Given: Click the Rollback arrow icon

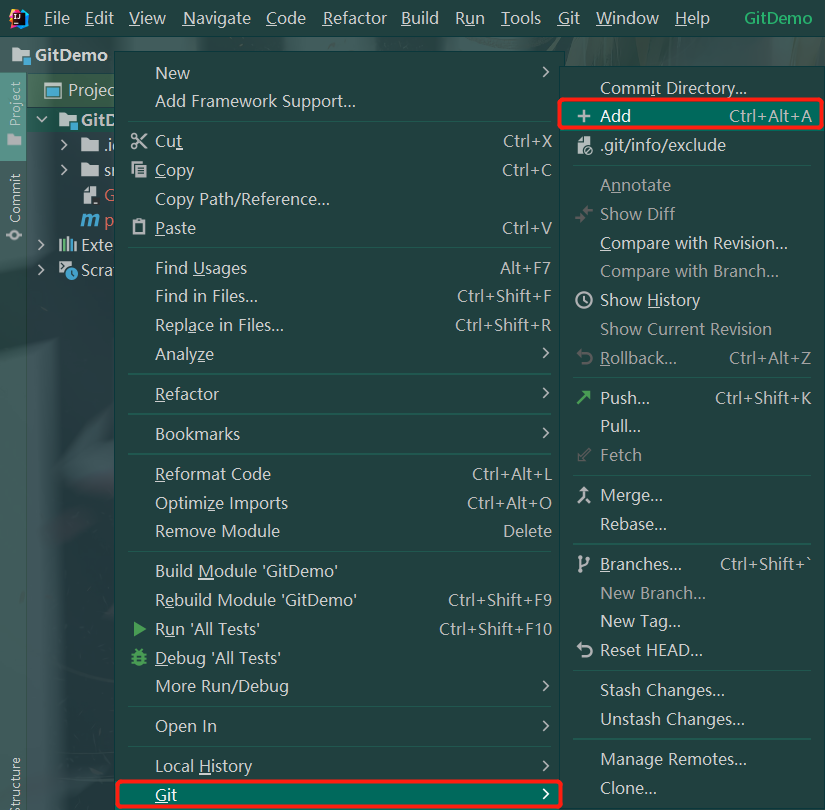Looking at the screenshot, I should click(584, 357).
